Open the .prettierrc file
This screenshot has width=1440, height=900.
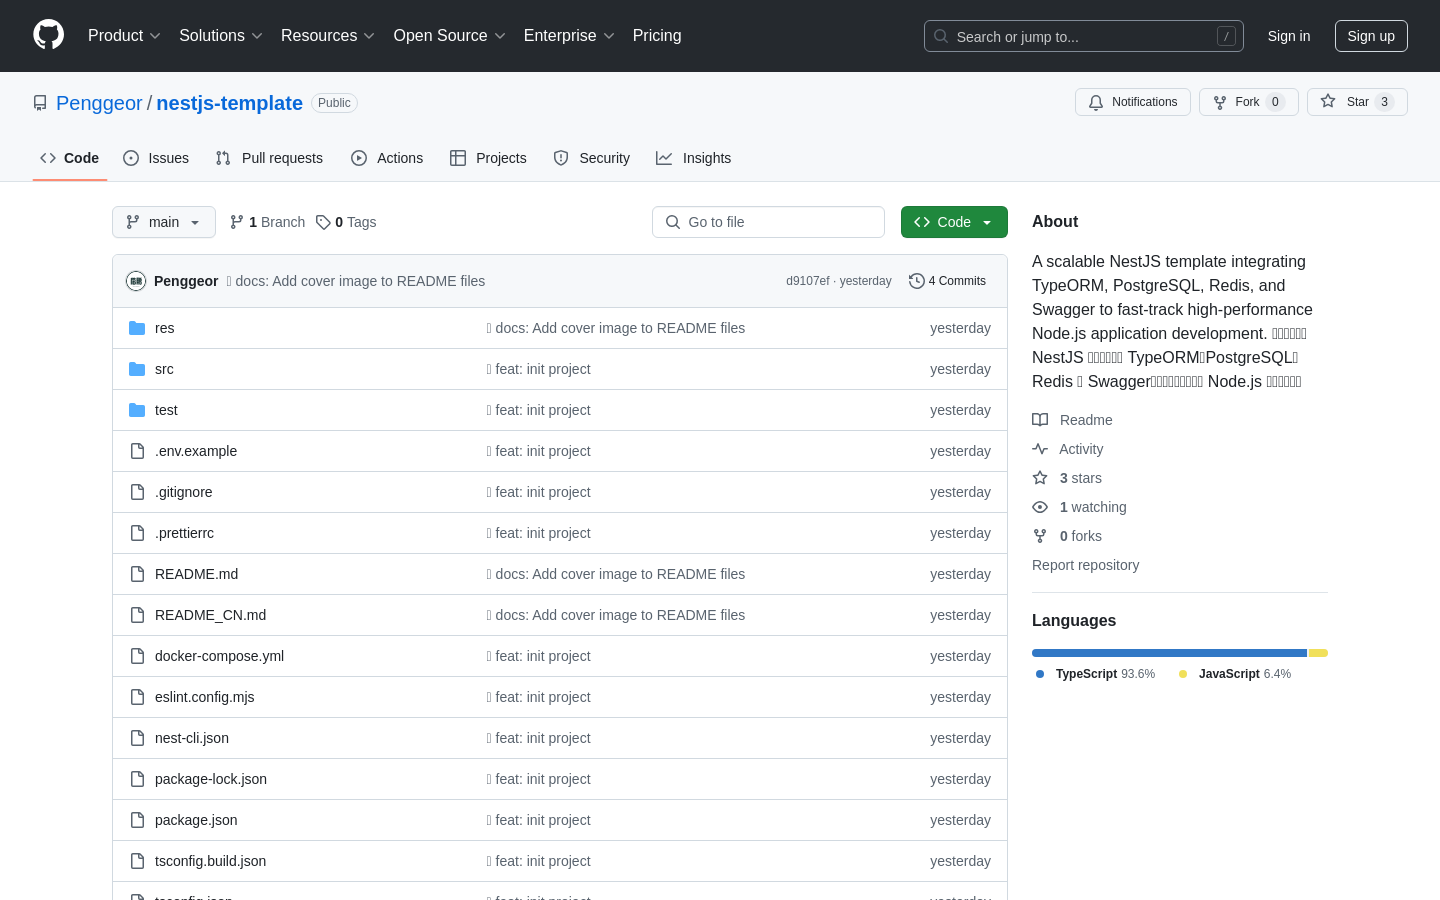[184, 533]
